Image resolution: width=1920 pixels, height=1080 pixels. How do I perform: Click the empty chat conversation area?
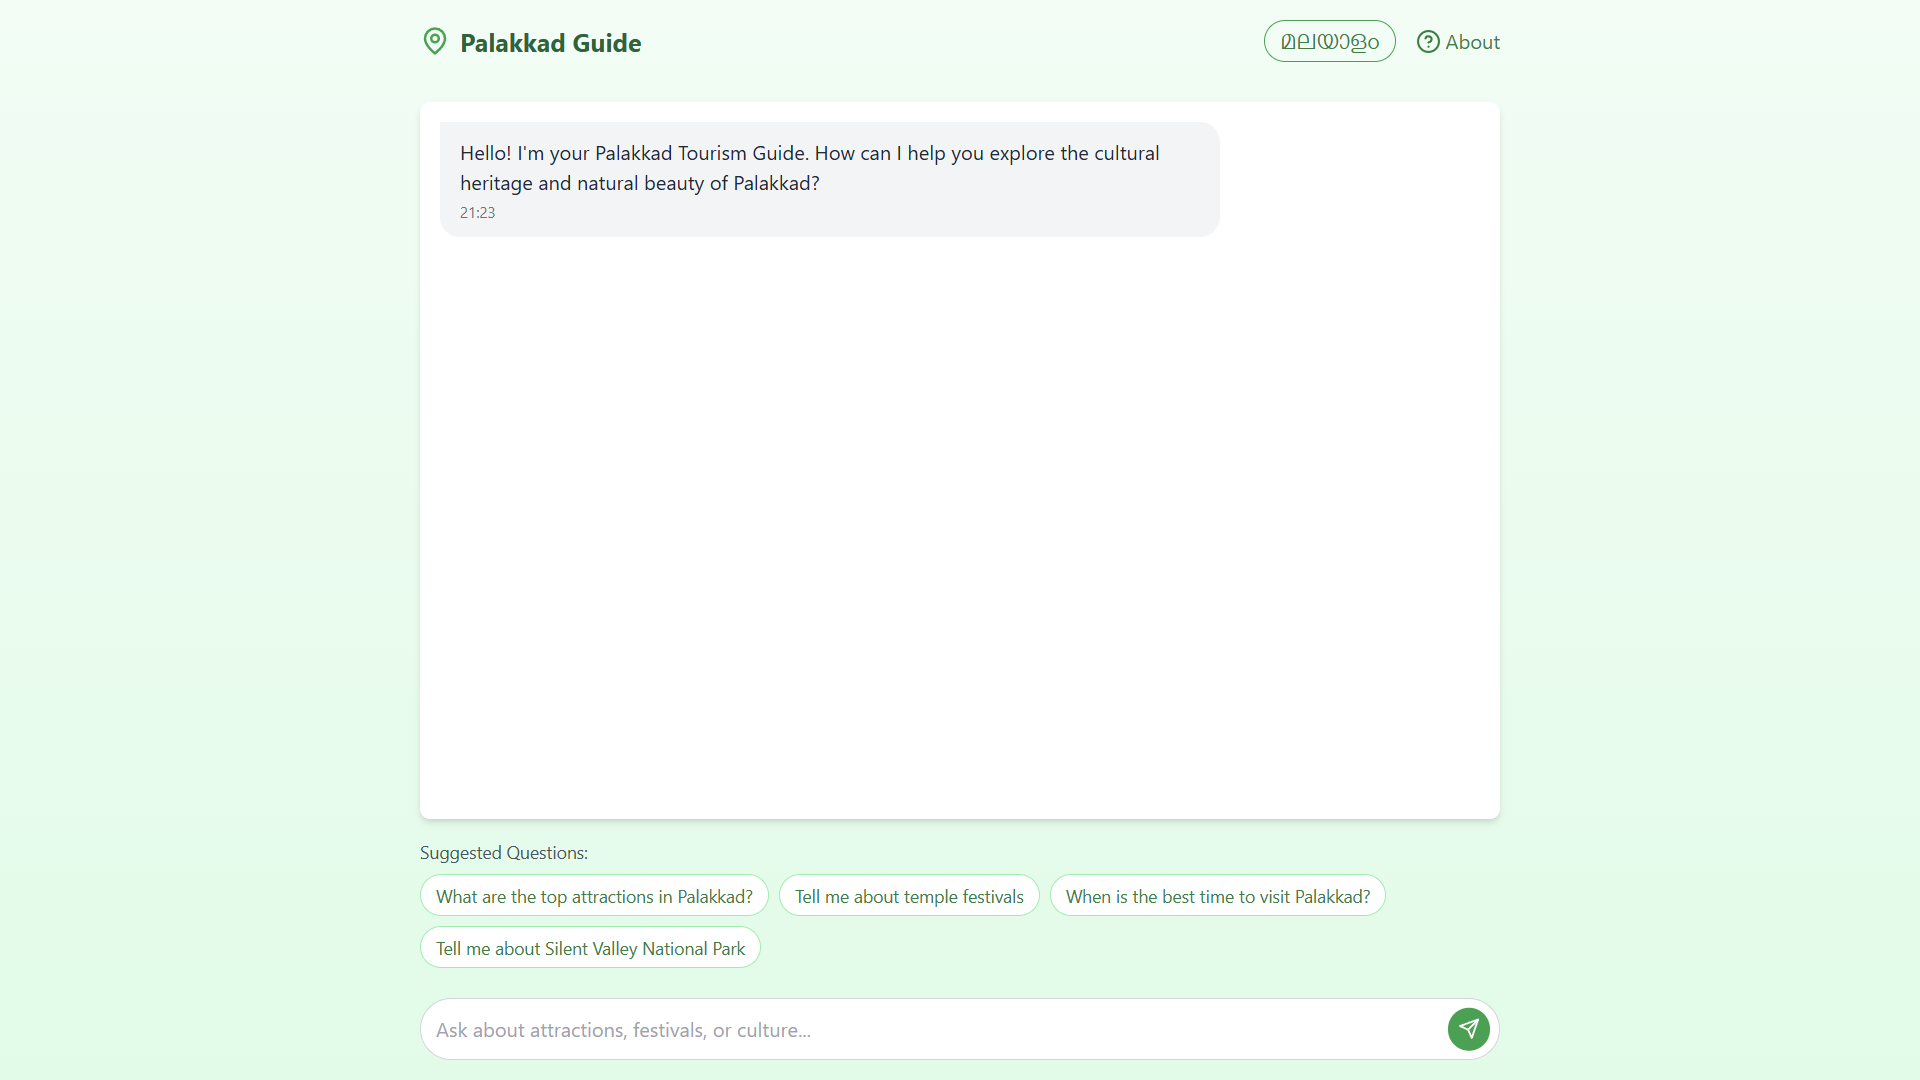point(959,530)
